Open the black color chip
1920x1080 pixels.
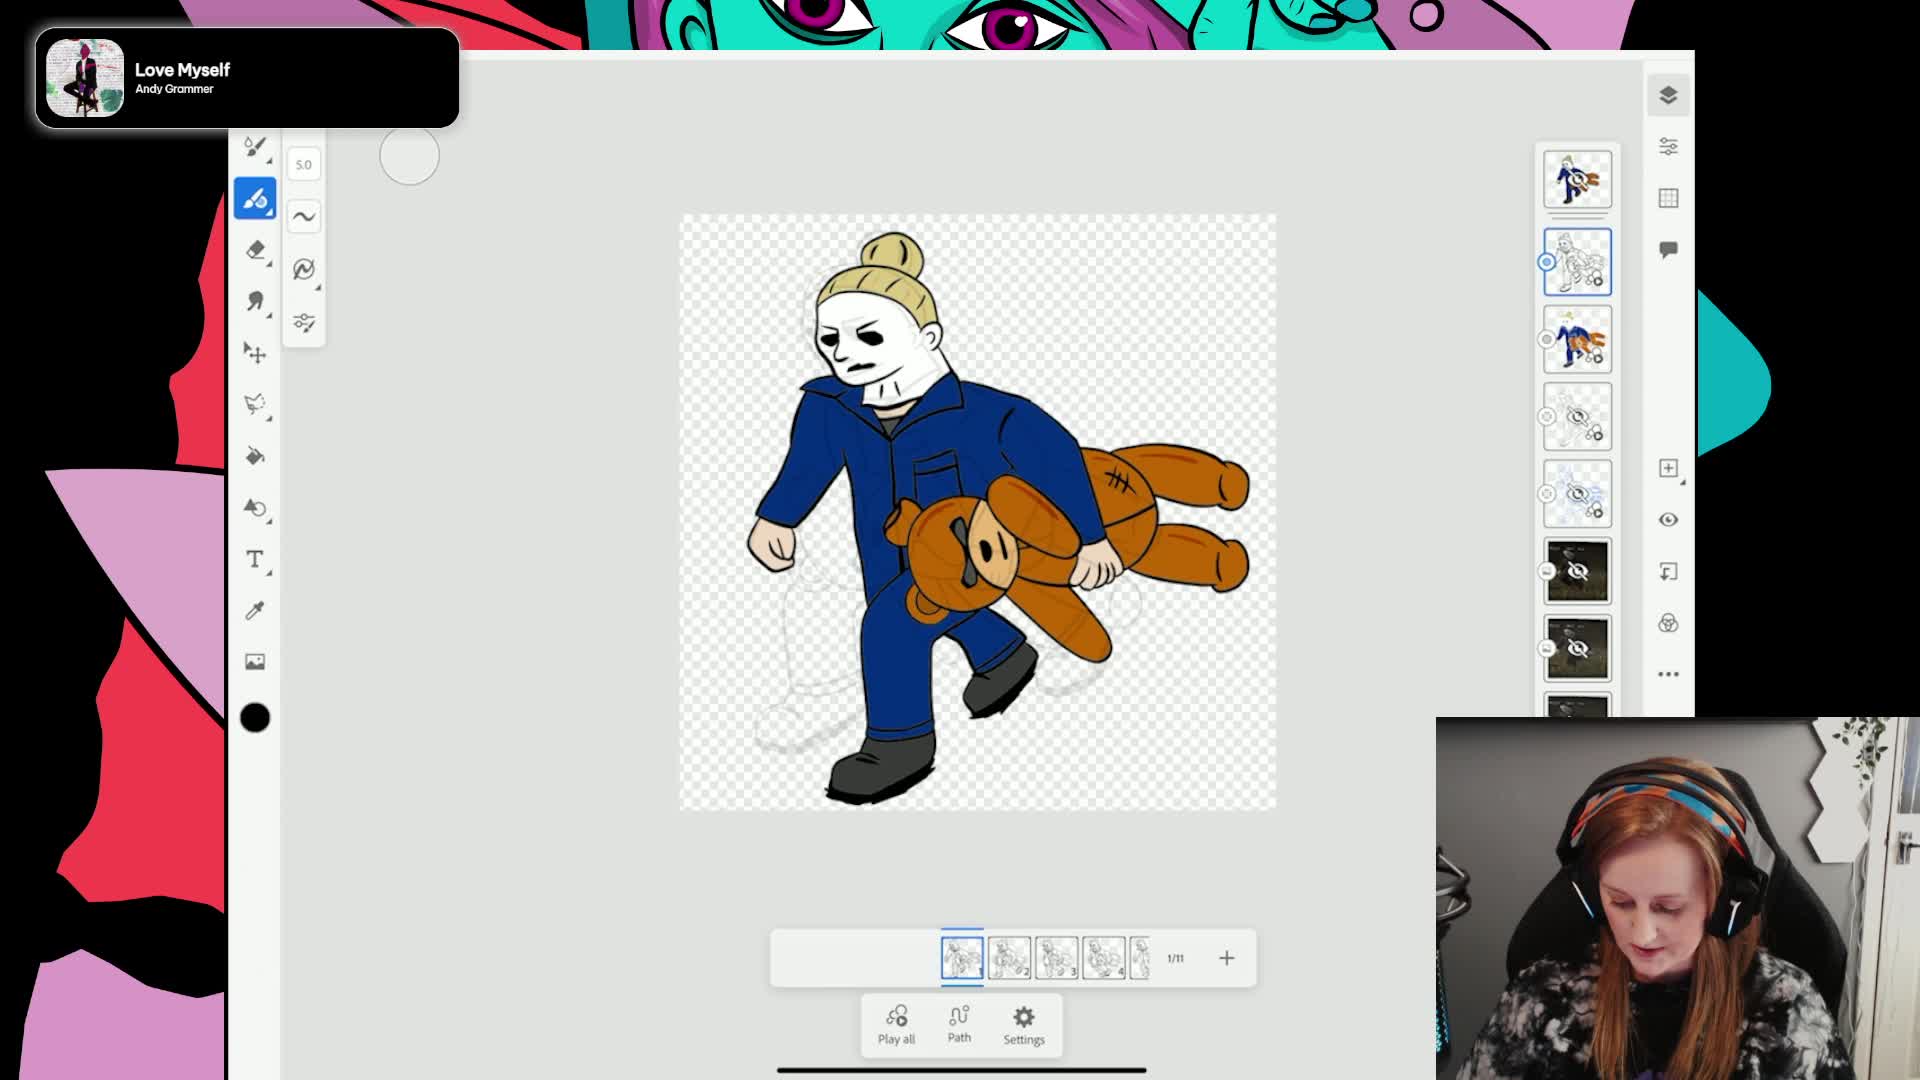pos(255,718)
